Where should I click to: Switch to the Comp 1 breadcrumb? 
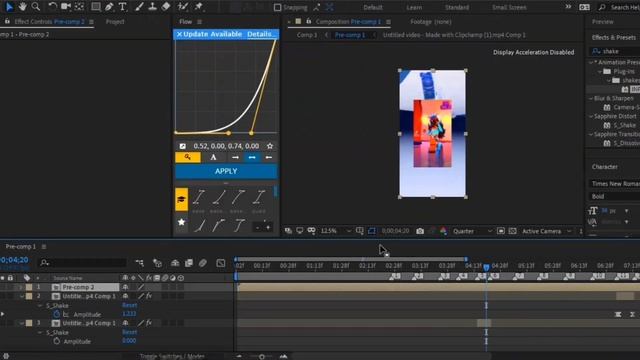(307, 35)
